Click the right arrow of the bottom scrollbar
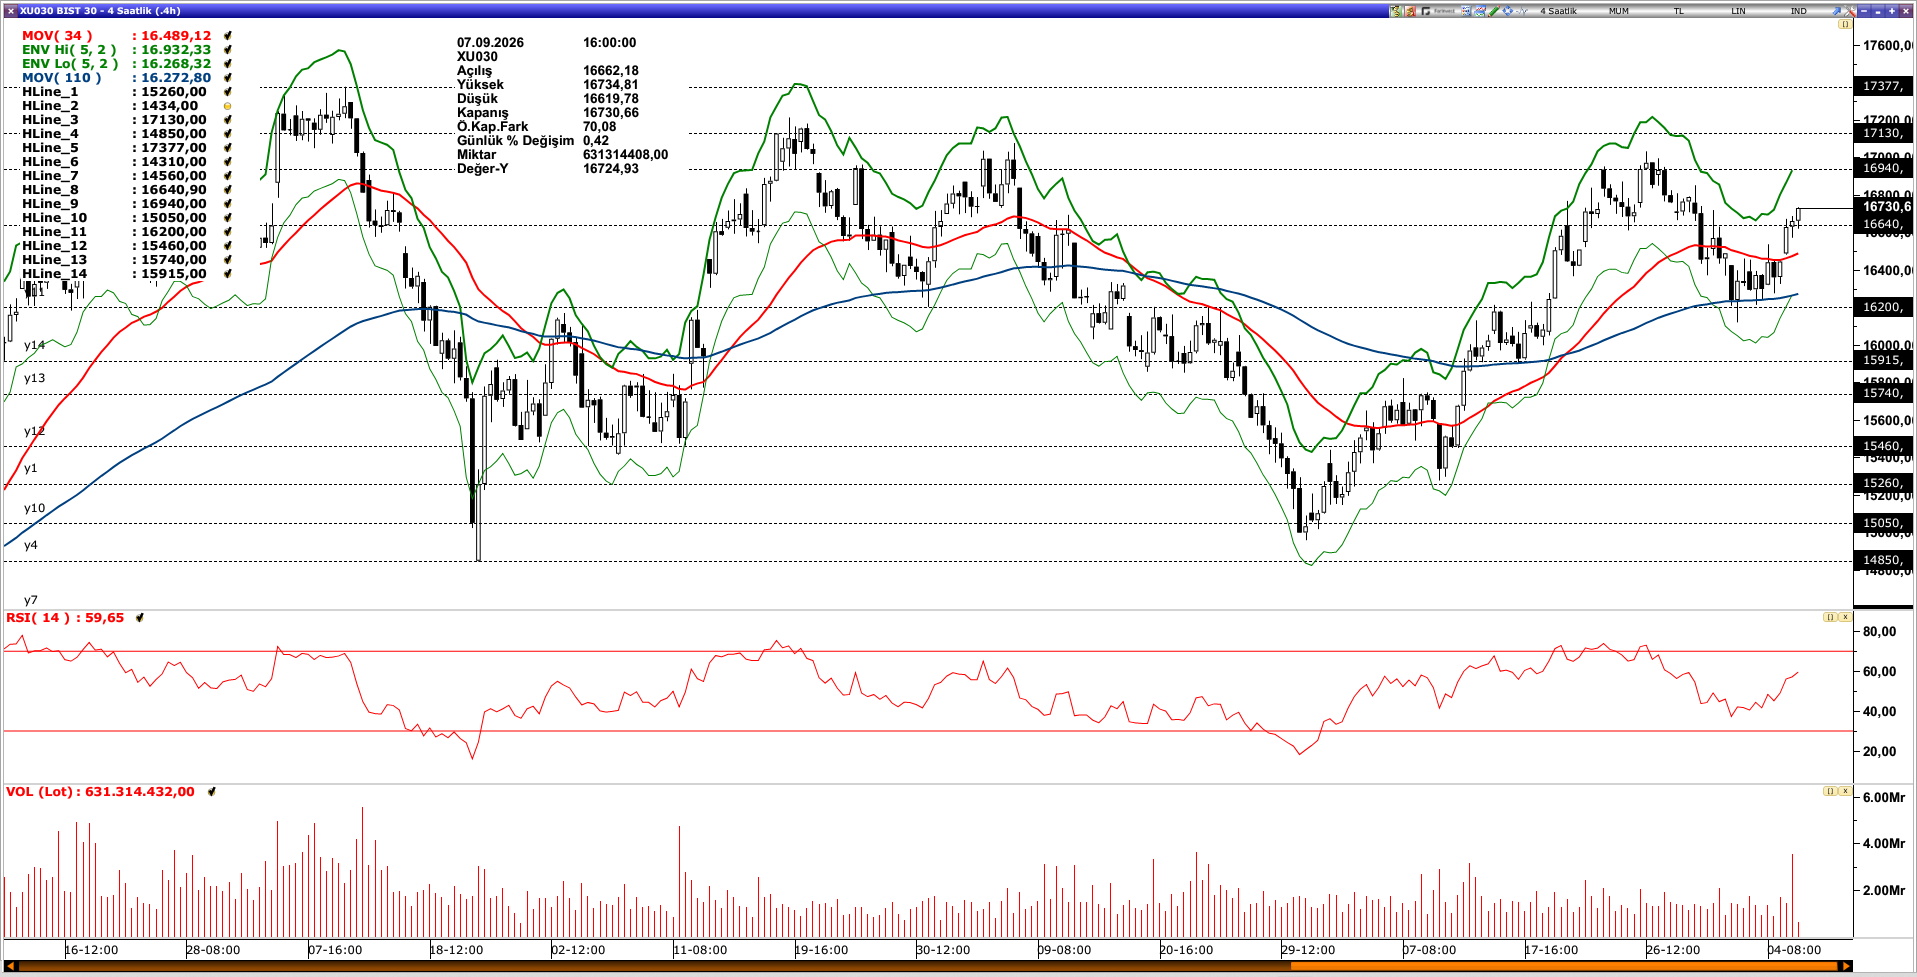The width and height of the screenshot is (1917, 977). point(1846,966)
